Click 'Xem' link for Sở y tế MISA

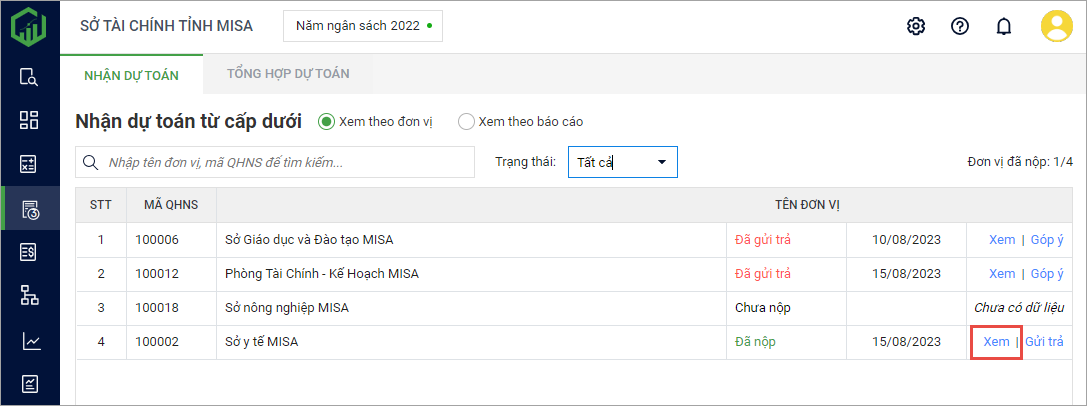pyautogui.click(x=996, y=341)
